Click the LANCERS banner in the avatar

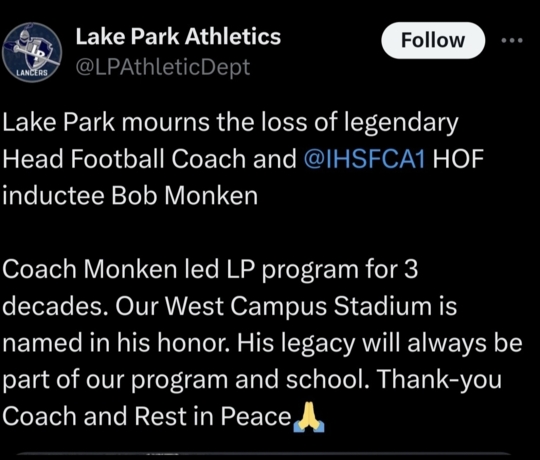click(x=32, y=73)
